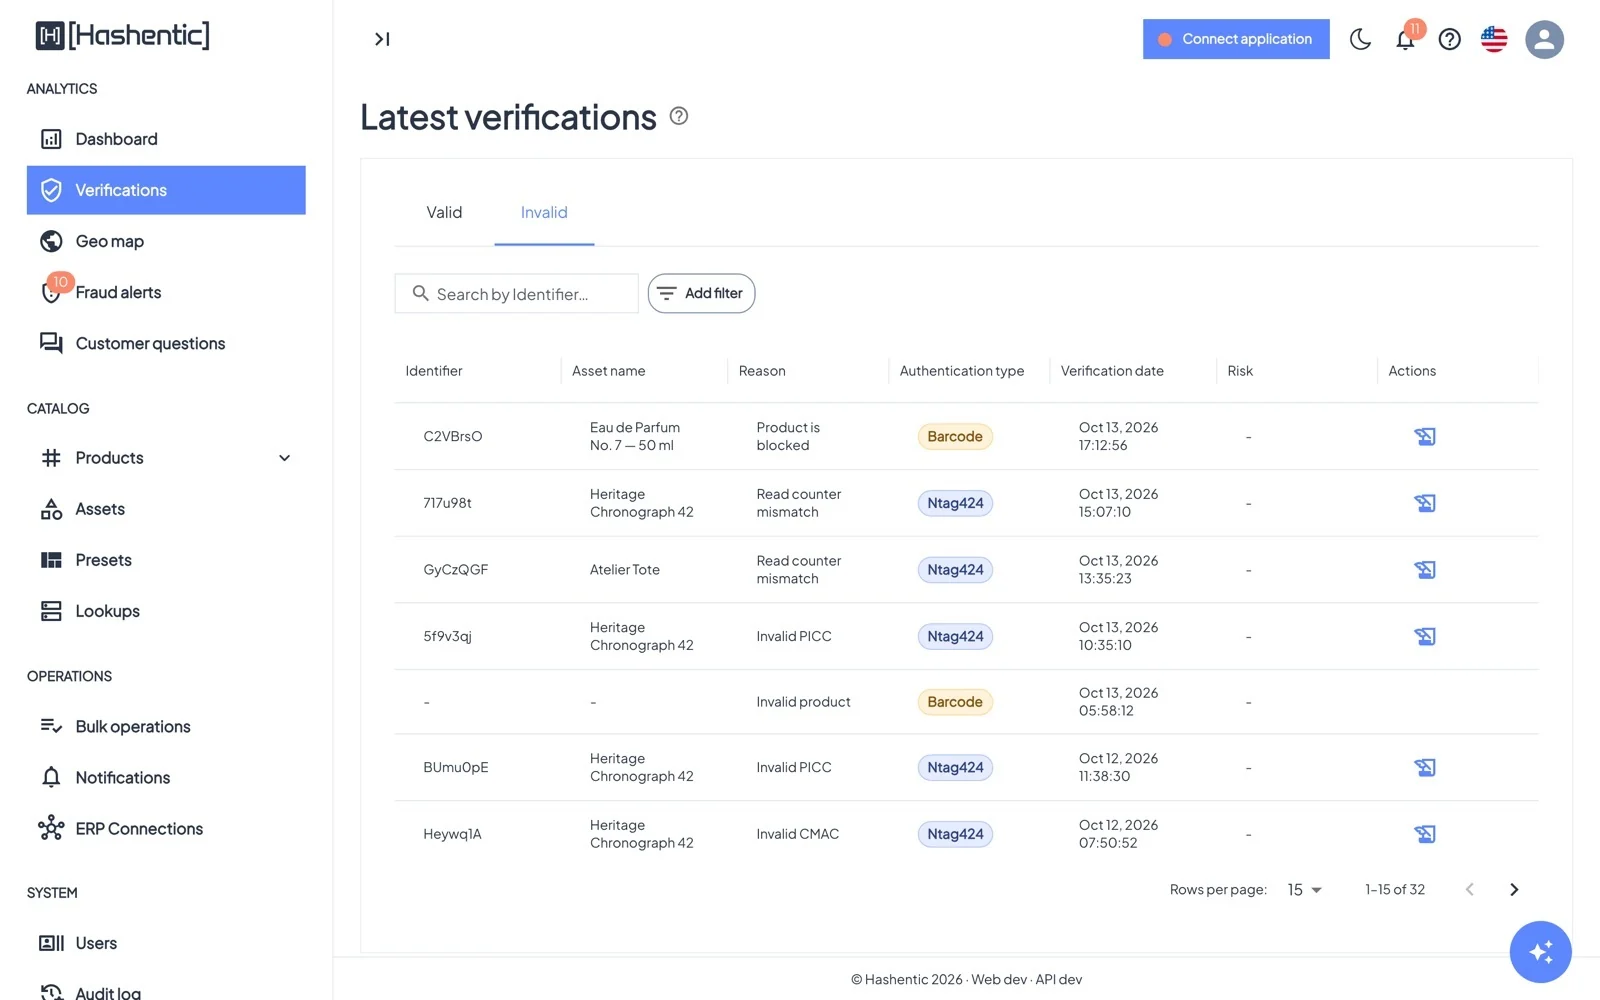Change language via US flag icon
This screenshot has width=1600, height=1000.
coord(1494,39)
